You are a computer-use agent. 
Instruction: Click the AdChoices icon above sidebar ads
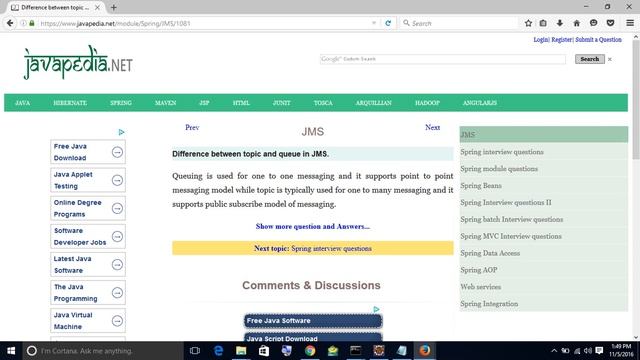[x=121, y=132]
